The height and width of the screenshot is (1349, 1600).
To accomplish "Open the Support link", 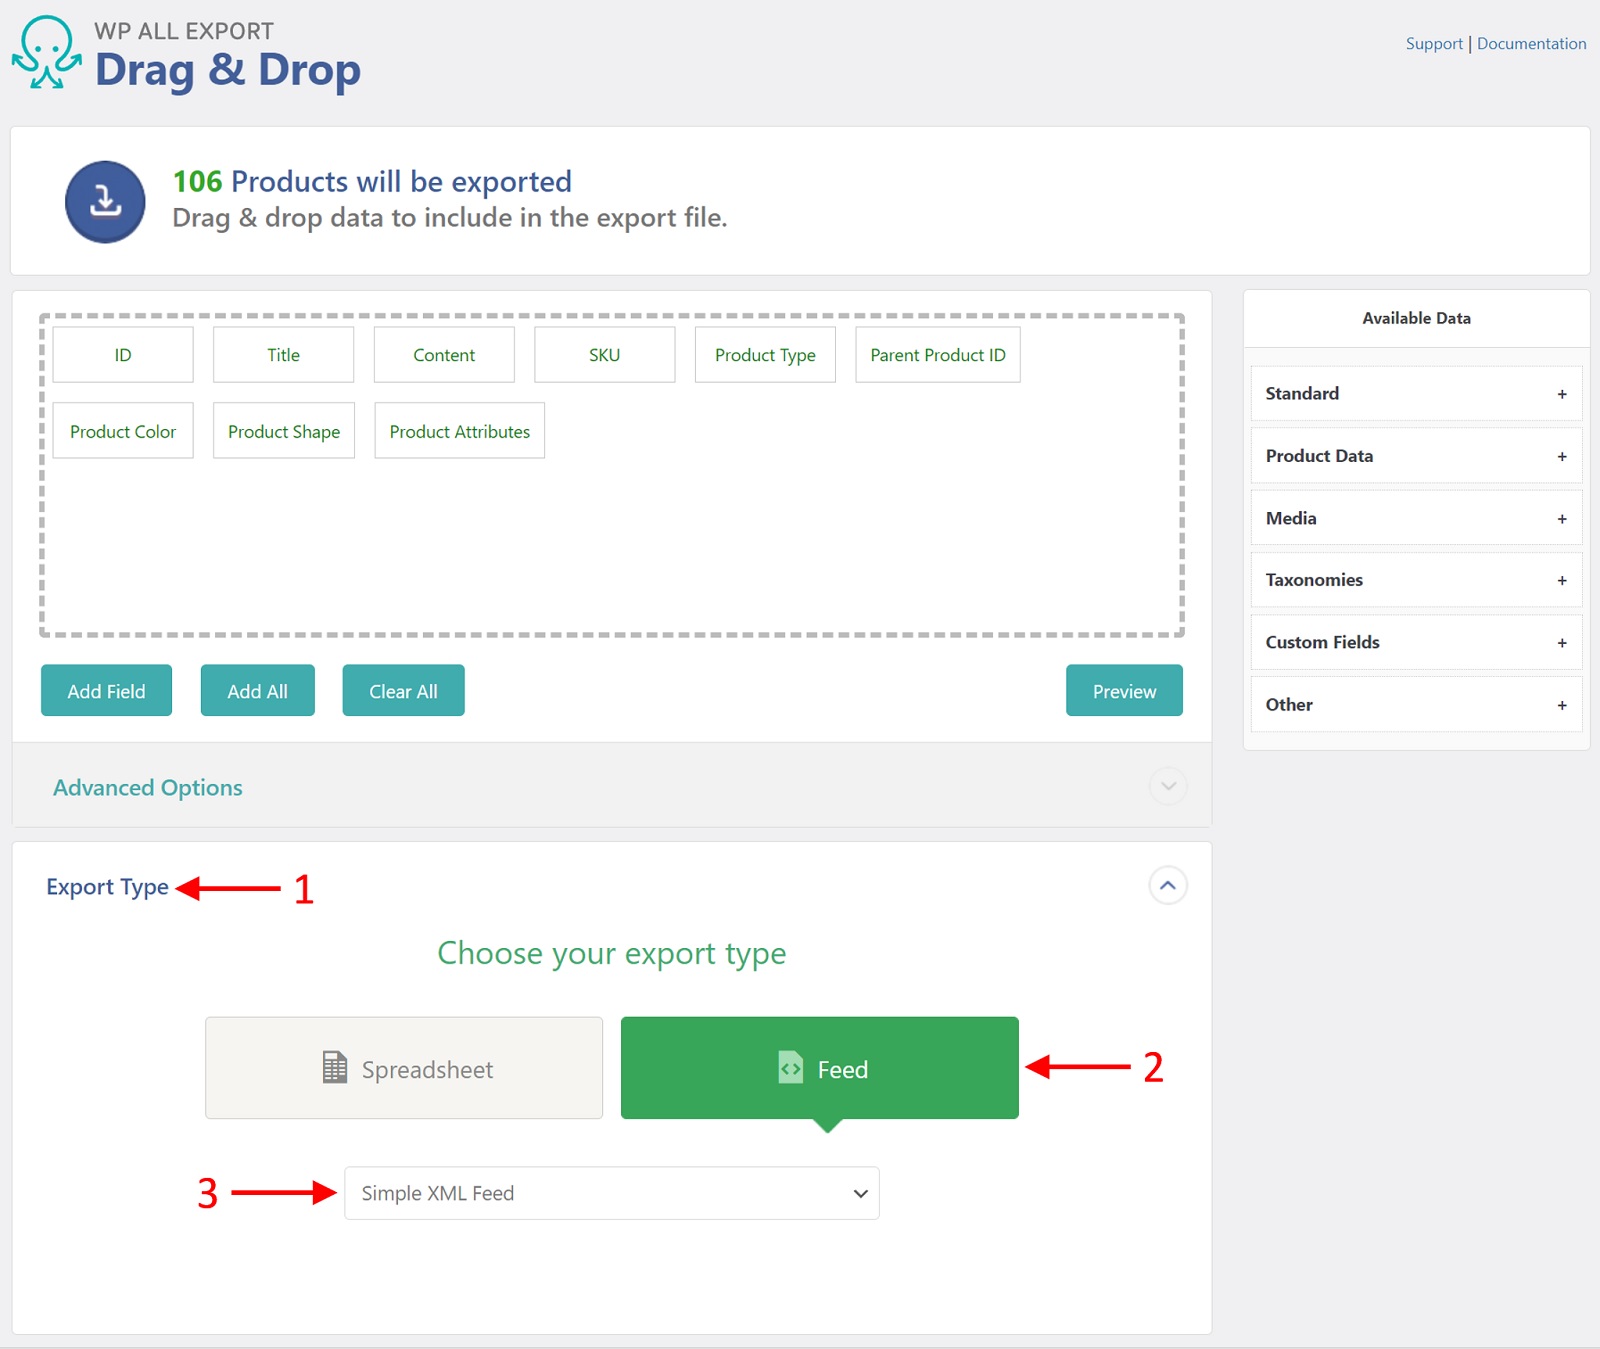I will pyautogui.click(x=1433, y=44).
